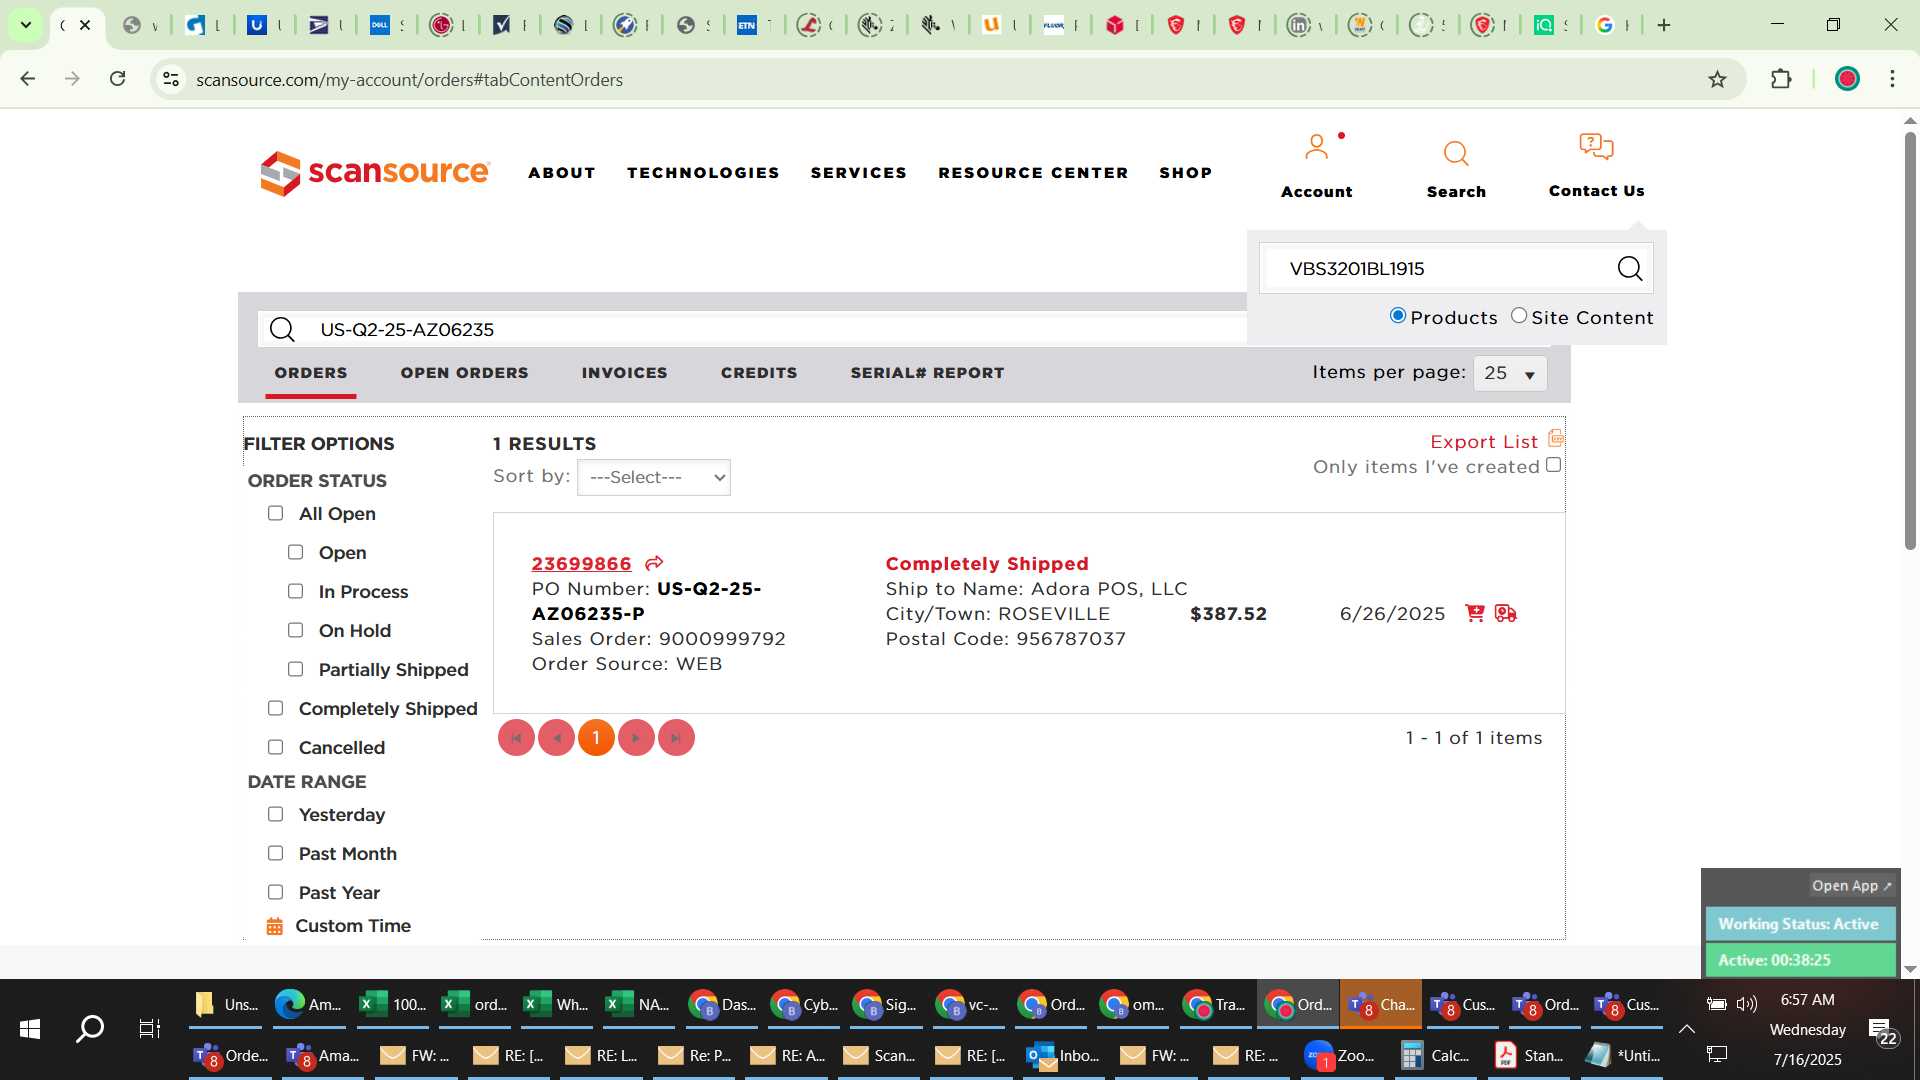This screenshot has height=1080, width=1920.
Task: Go to last page of results
Action: click(676, 738)
